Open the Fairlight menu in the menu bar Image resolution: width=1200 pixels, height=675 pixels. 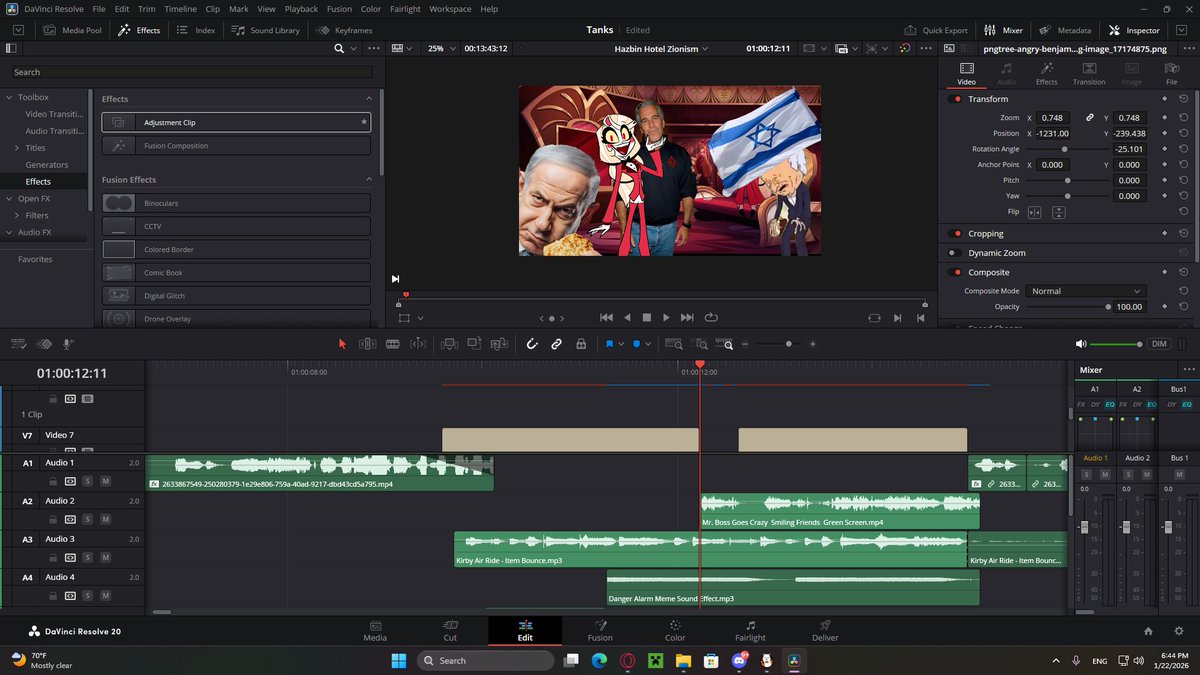coord(405,9)
